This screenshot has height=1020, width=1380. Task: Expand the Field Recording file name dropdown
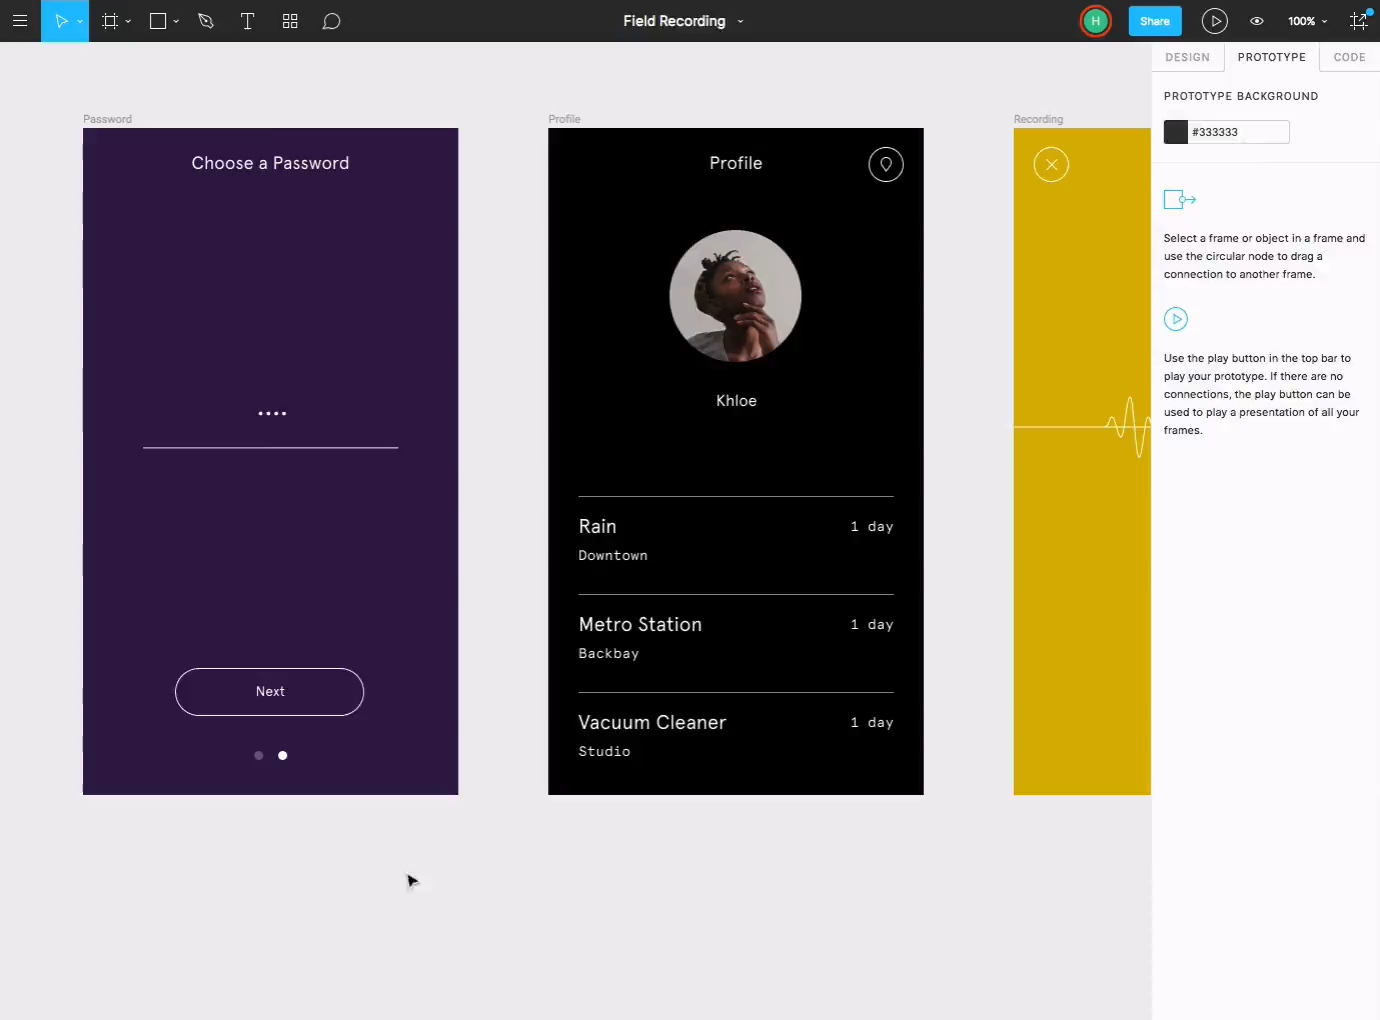(x=741, y=21)
